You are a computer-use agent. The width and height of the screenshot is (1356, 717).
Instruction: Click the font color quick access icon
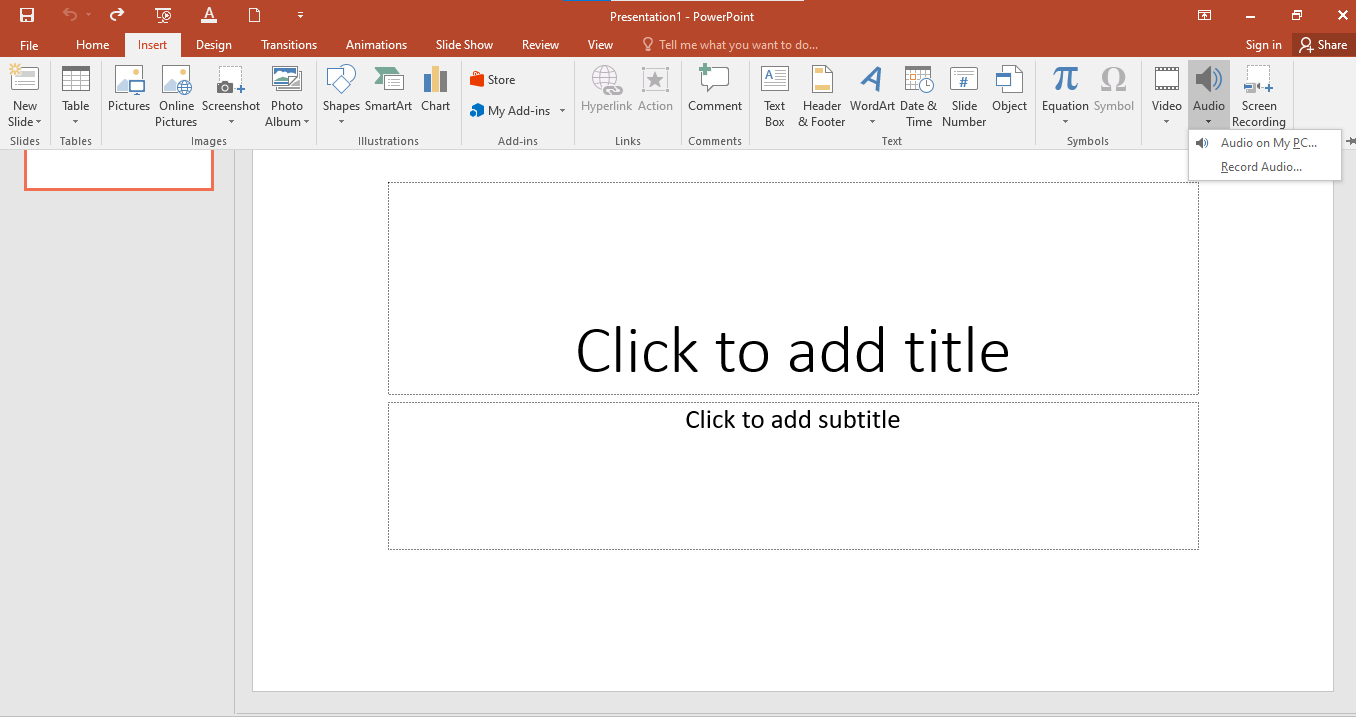coord(208,15)
